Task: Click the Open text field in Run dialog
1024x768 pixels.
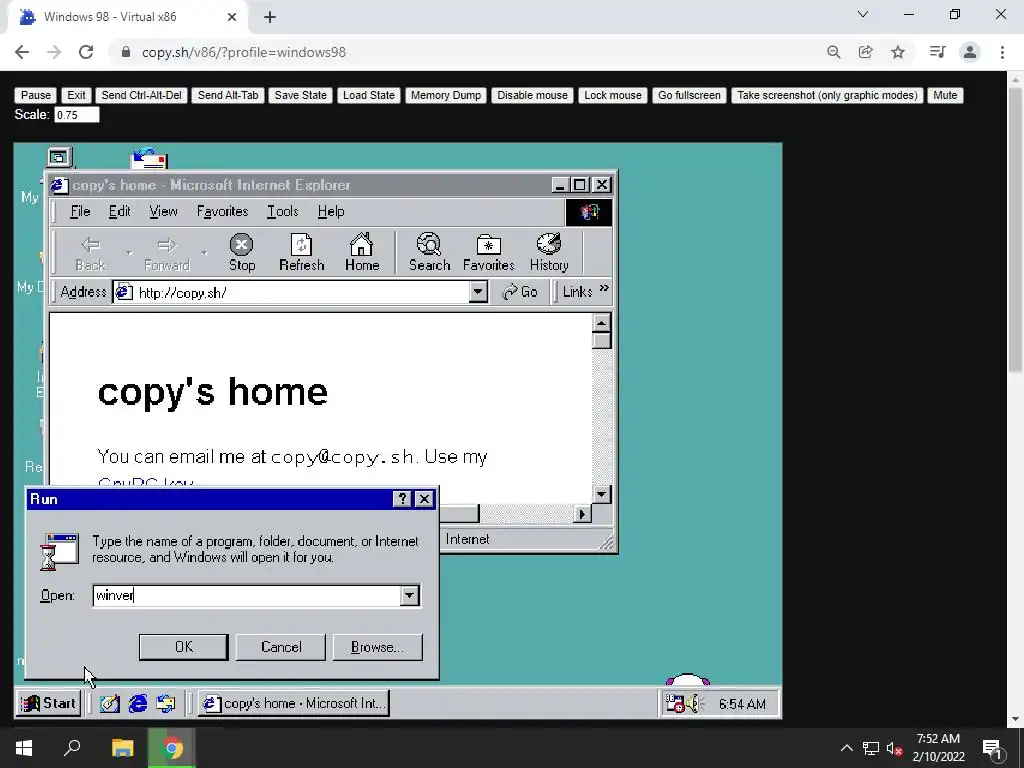Action: (x=247, y=595)
